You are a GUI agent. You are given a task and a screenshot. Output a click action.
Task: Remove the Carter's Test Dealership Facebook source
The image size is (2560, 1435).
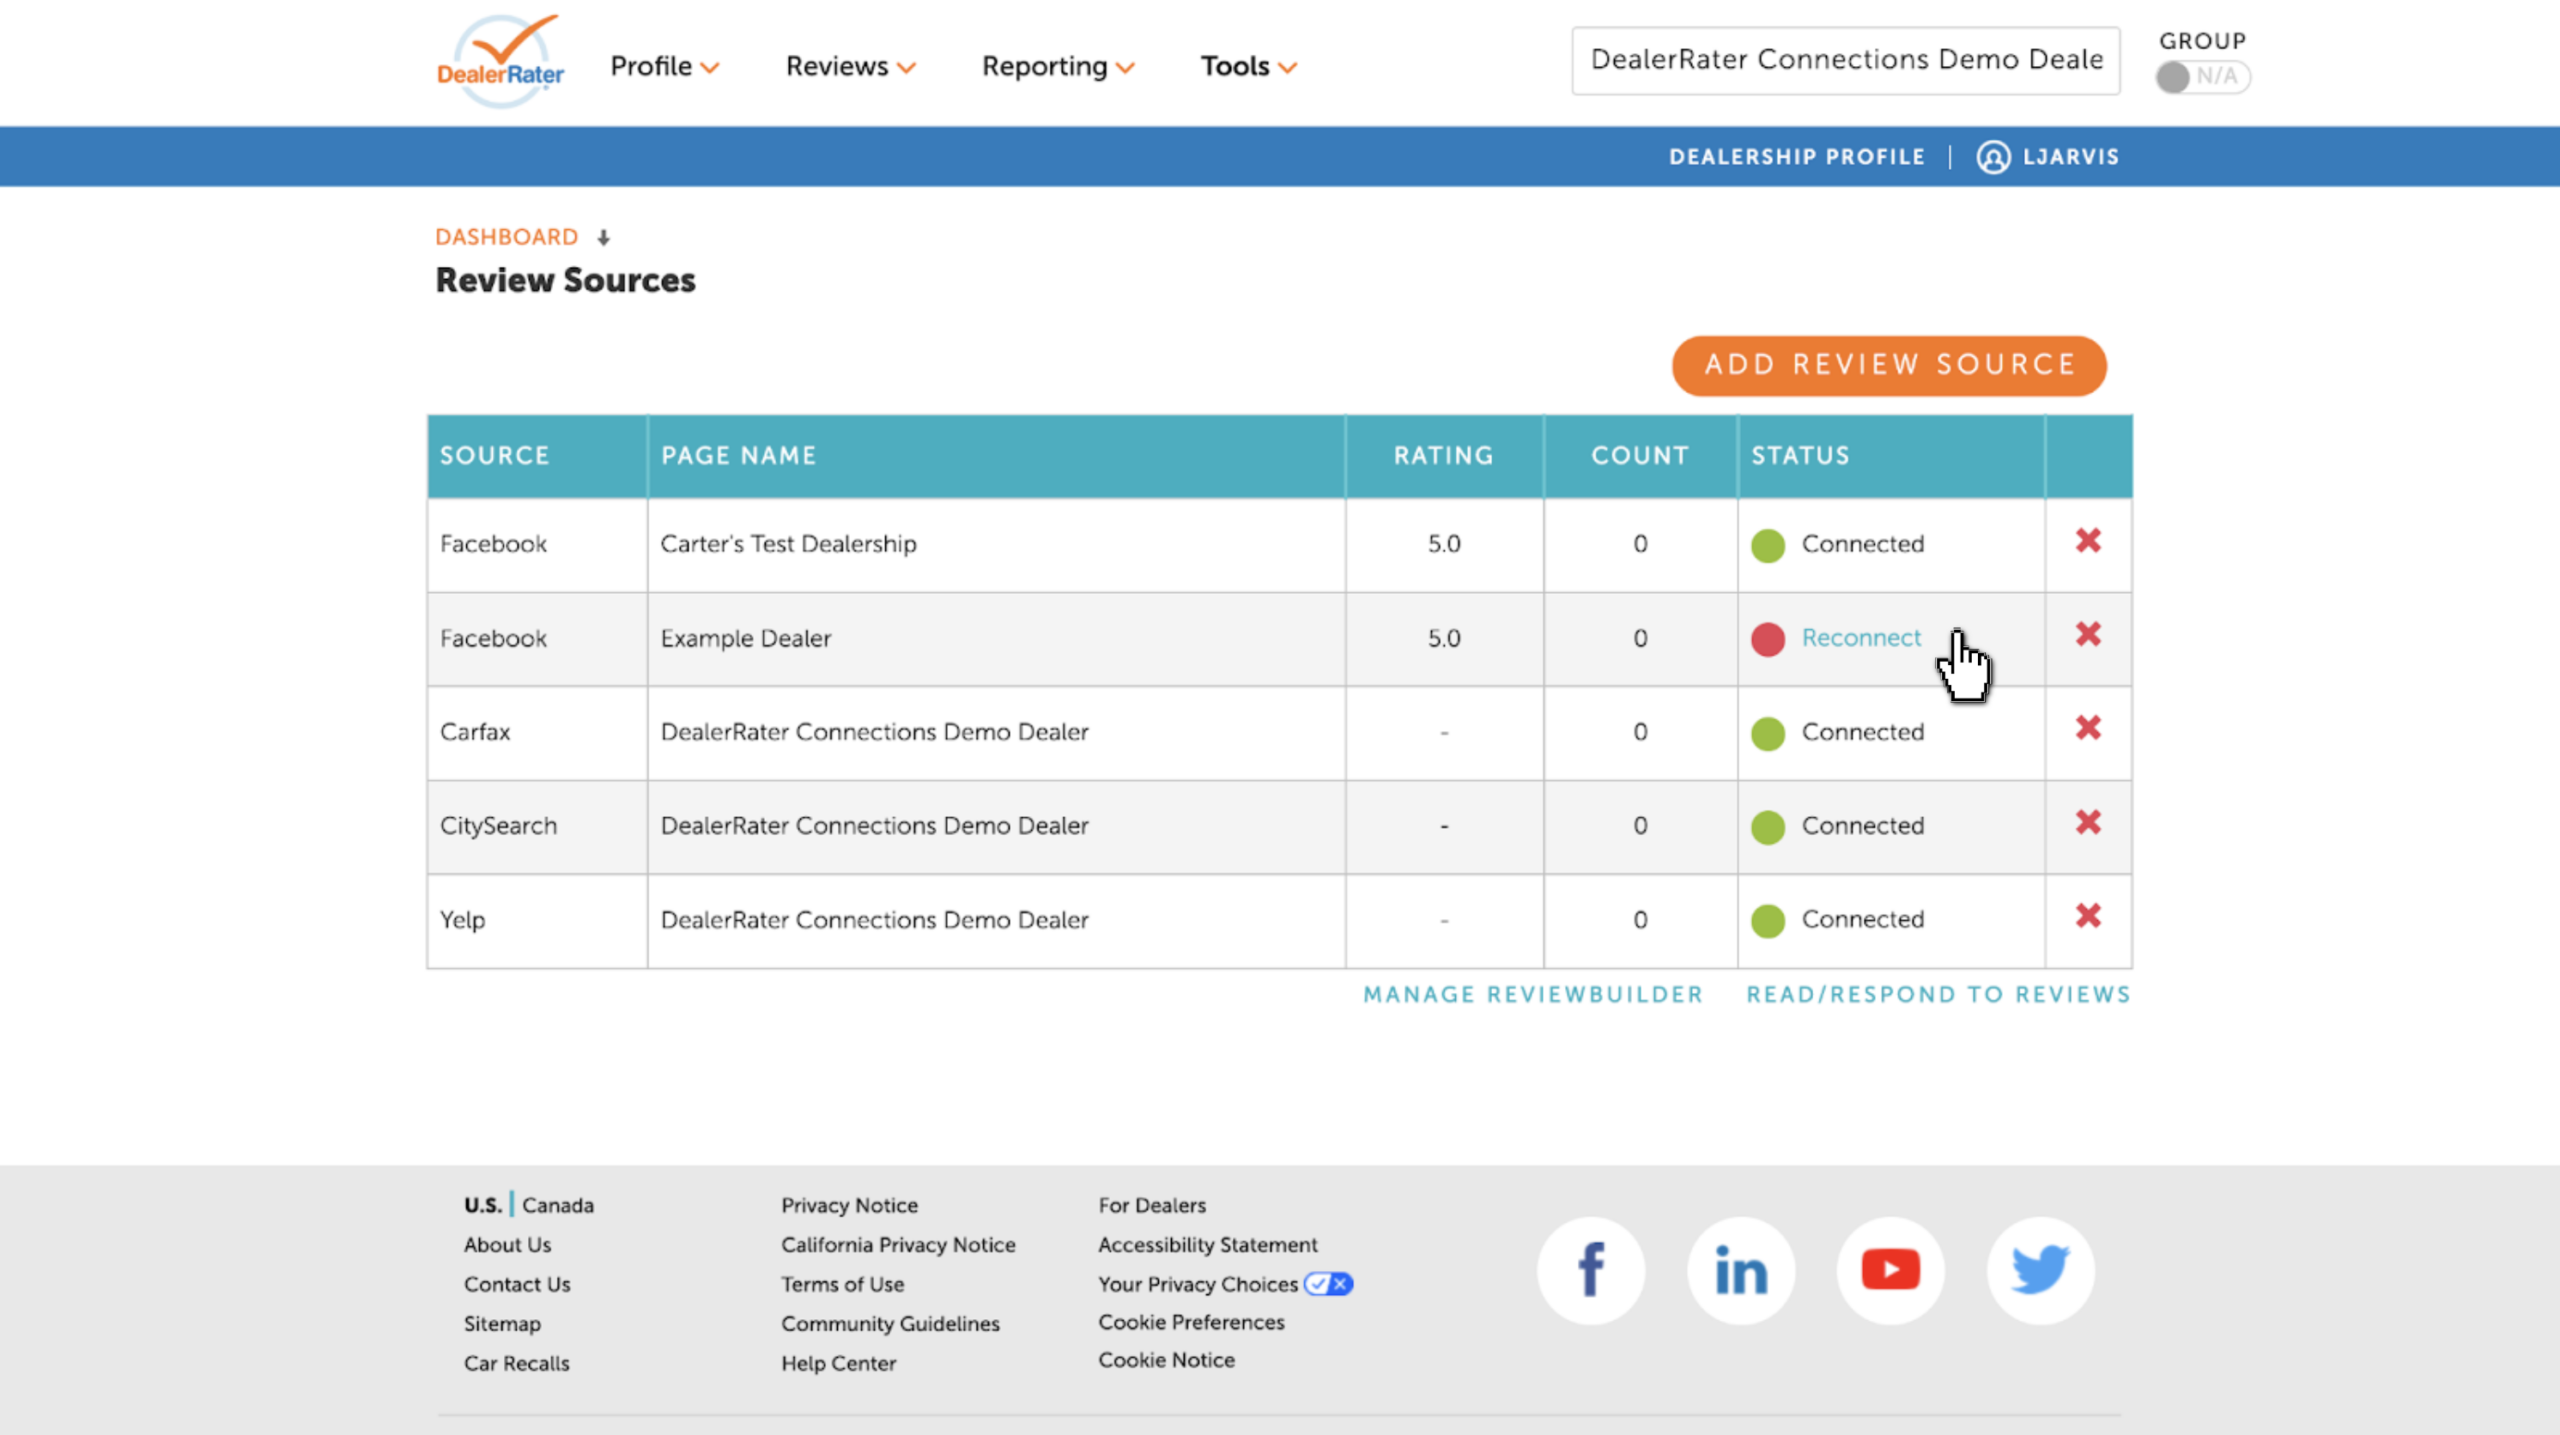[2087, 541]
